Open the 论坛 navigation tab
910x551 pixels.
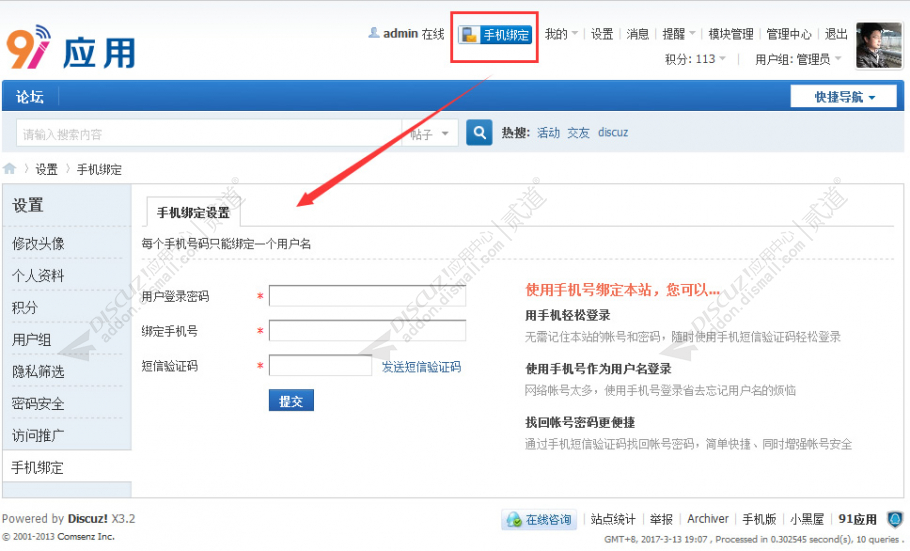(x=30, y=96)
